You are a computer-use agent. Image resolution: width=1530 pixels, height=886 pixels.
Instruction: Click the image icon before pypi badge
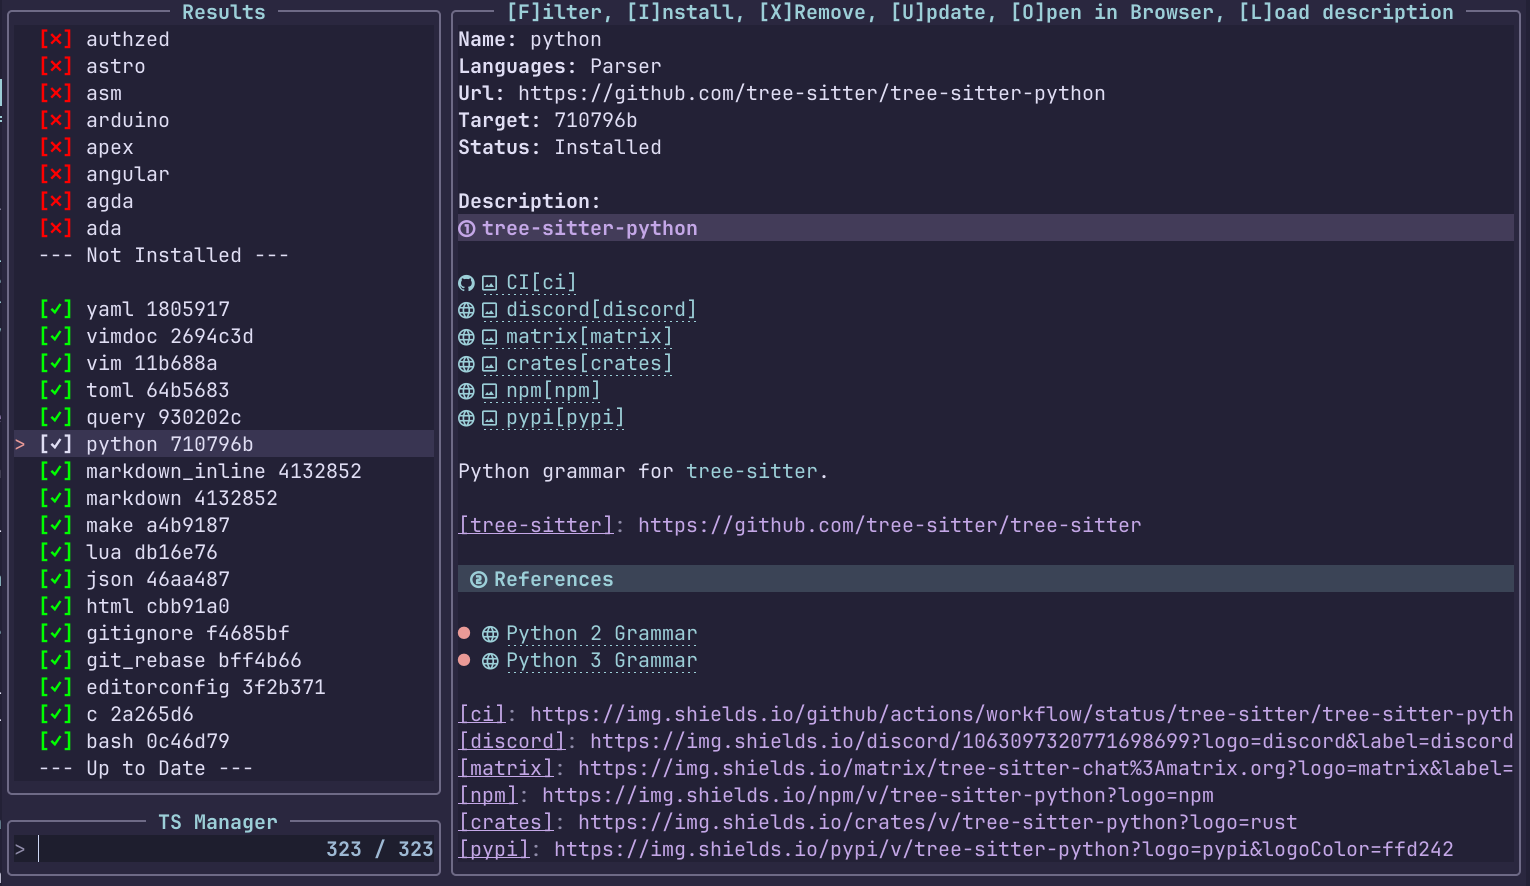pyautogui.click(x=489, y=418)
